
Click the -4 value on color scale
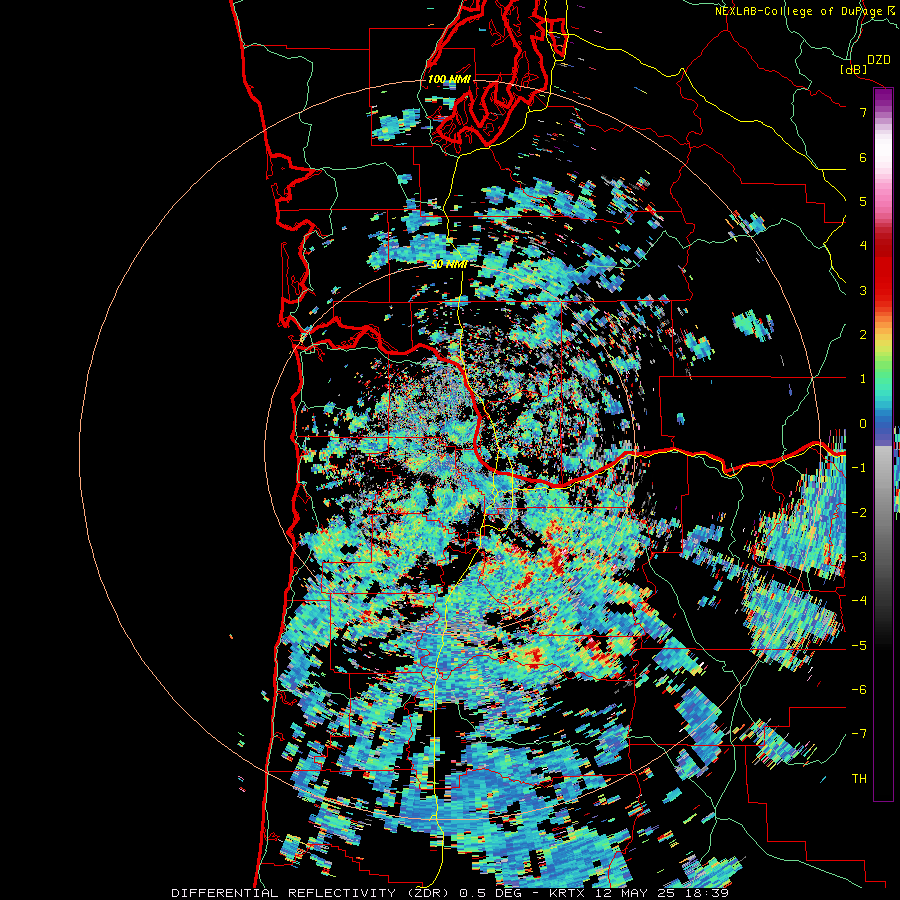[x=859, y=601]
